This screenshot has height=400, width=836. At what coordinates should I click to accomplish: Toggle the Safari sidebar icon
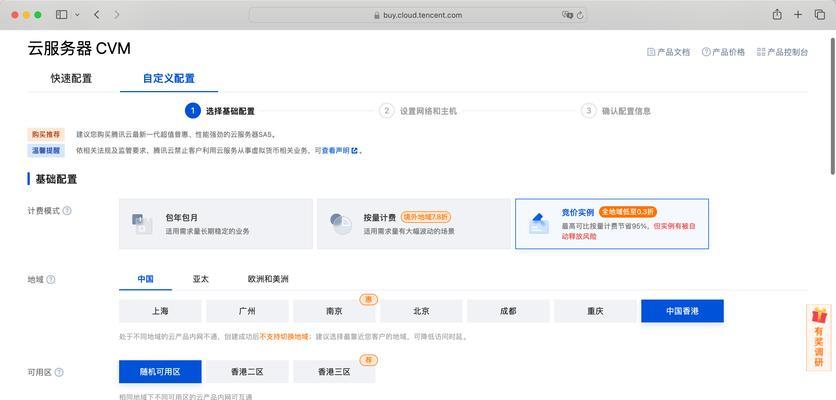61,15
